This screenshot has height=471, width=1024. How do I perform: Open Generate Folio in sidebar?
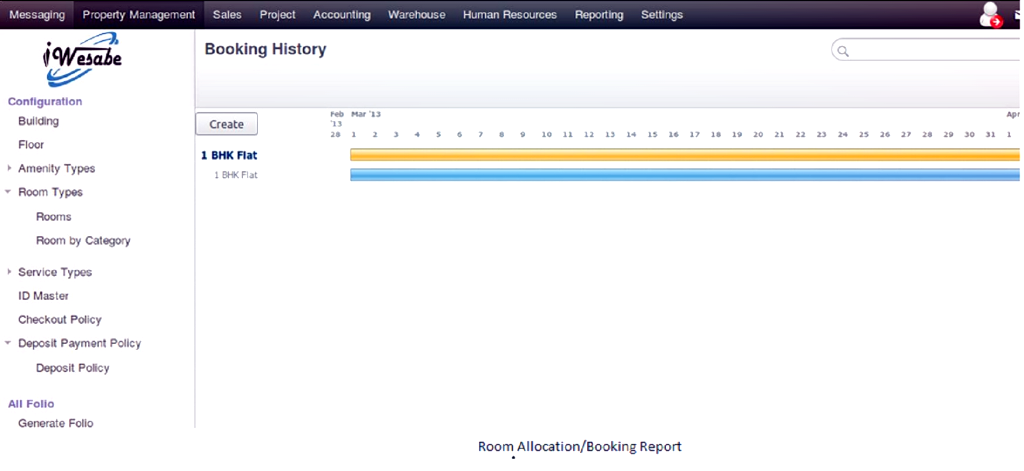[55, 423]
